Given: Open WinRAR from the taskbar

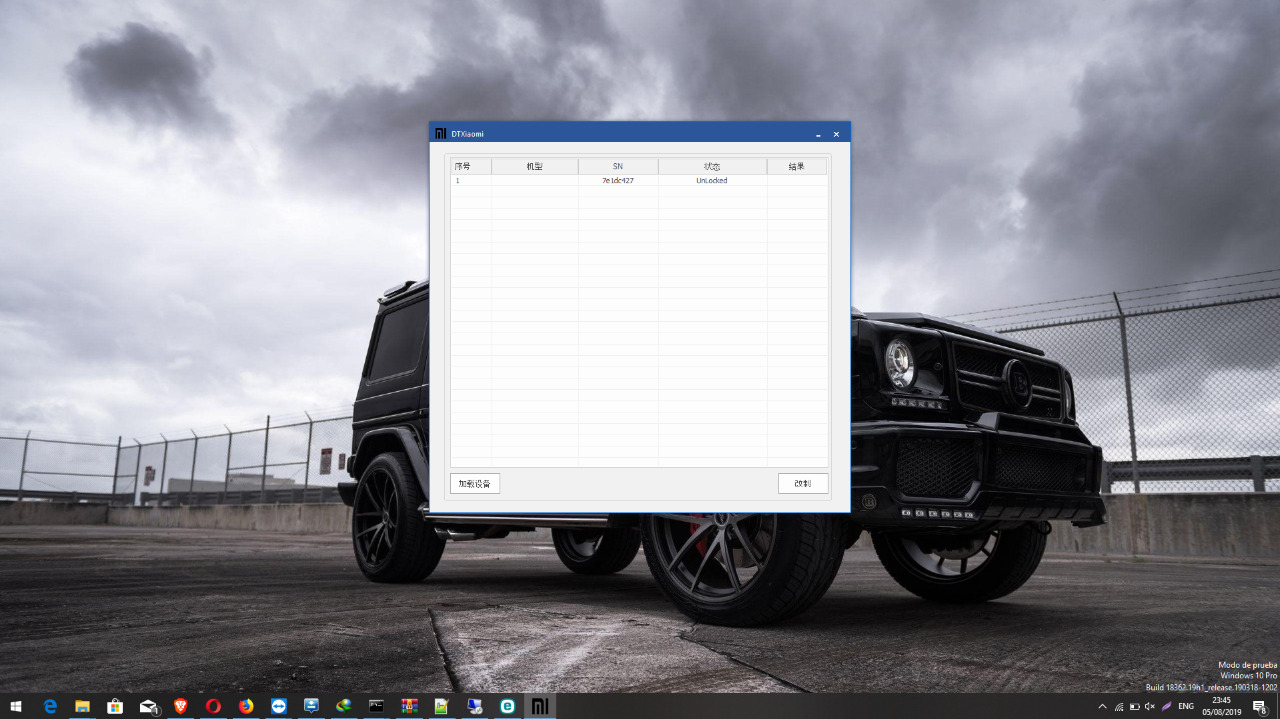Looking at the screenshot, I should (x=409, y=706).
